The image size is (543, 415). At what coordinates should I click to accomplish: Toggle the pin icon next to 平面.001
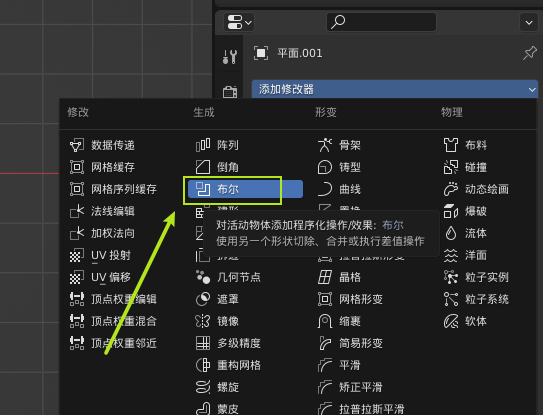coord(529,53)
